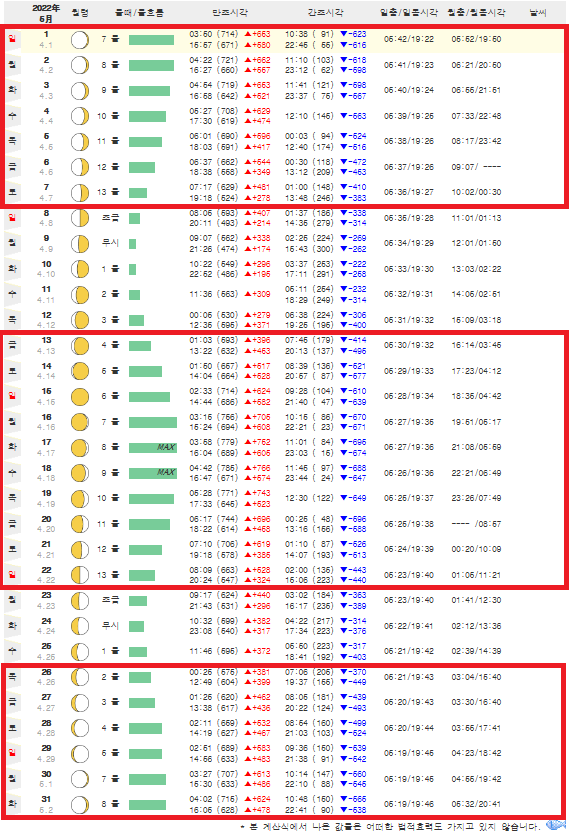Click the full moon icon on day 15
Viewport: 570px width, 839px height.
pos(80,396)
